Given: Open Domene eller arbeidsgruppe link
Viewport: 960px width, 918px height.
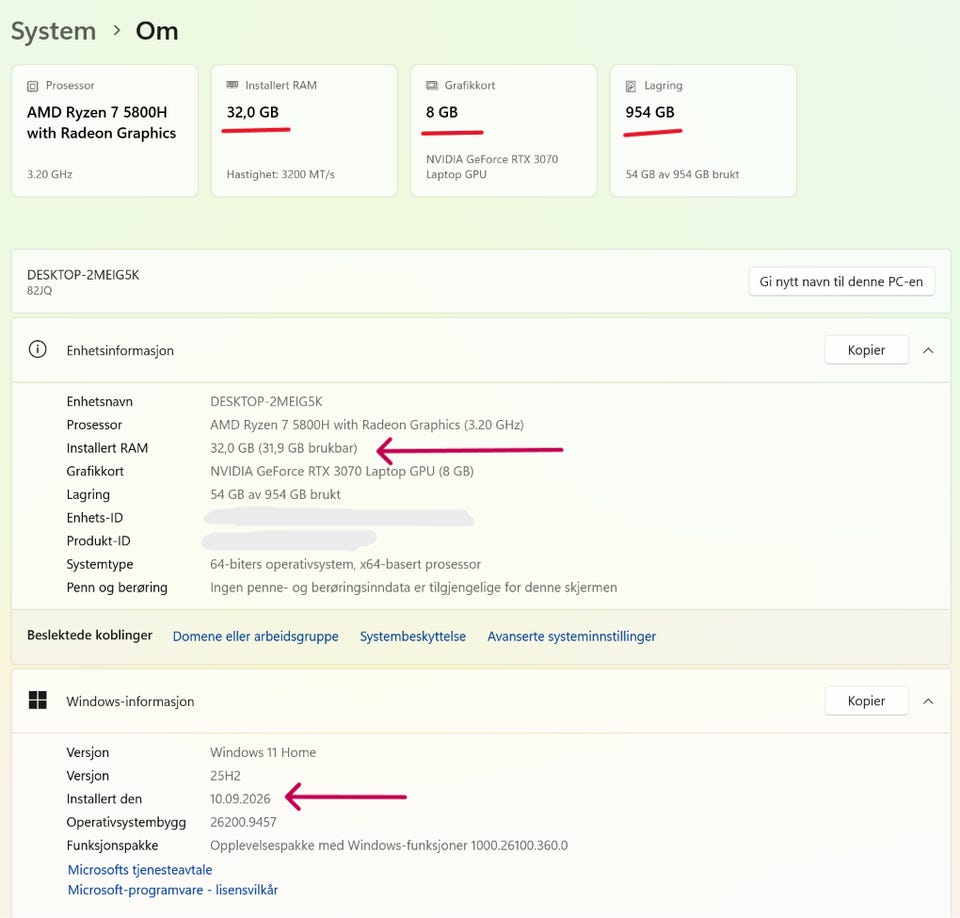Looking at the screenshot, I should tap(255, 636).
